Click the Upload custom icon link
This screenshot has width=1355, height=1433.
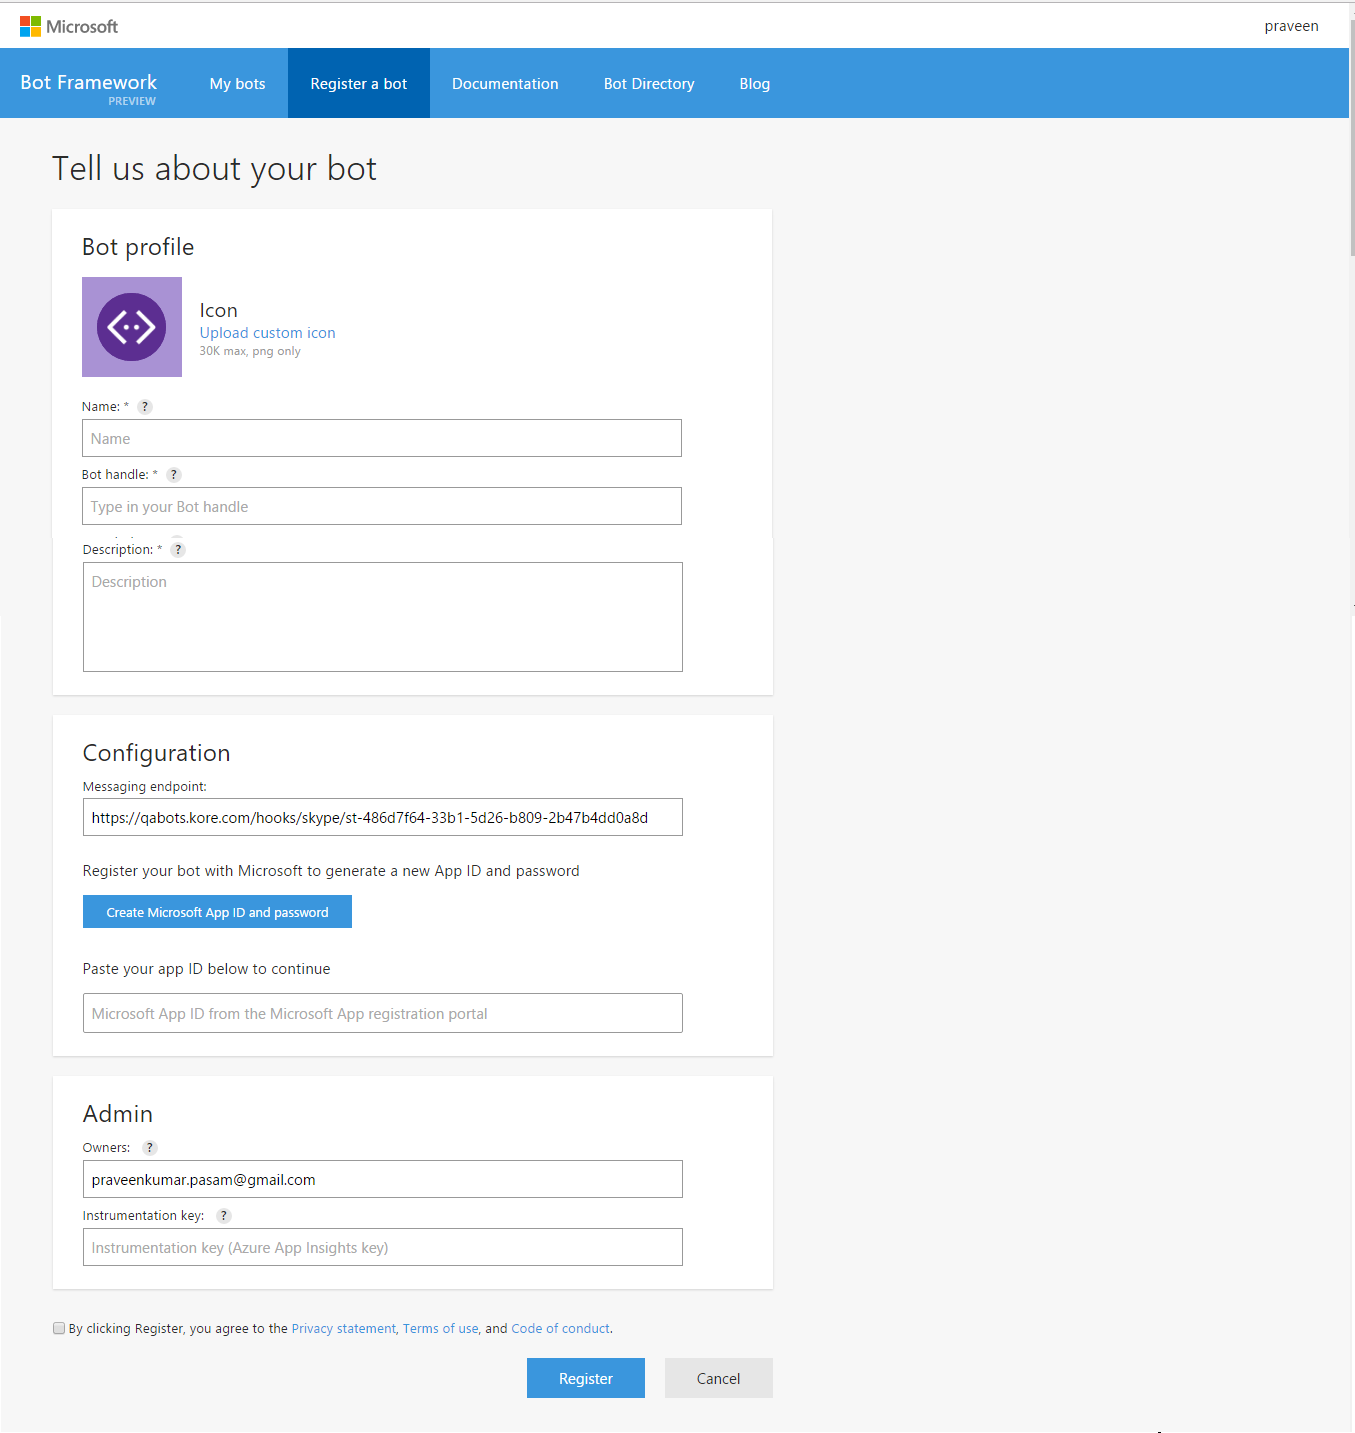pos(267,333)
